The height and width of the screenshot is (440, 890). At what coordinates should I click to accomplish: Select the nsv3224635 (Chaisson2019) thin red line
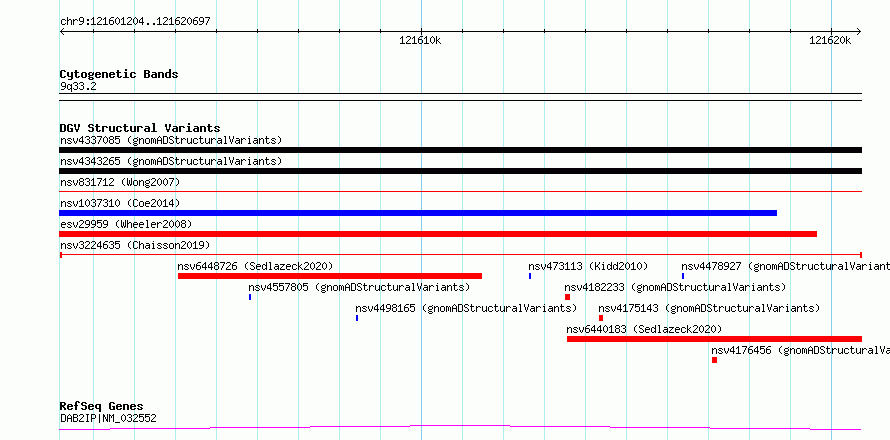click(460, 255)
